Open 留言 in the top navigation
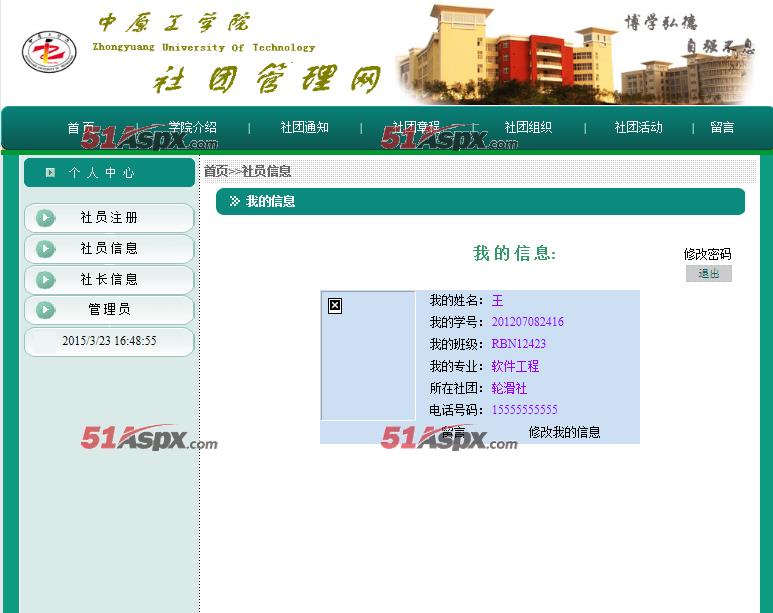The image size is (773, 613). click(722, 127)
